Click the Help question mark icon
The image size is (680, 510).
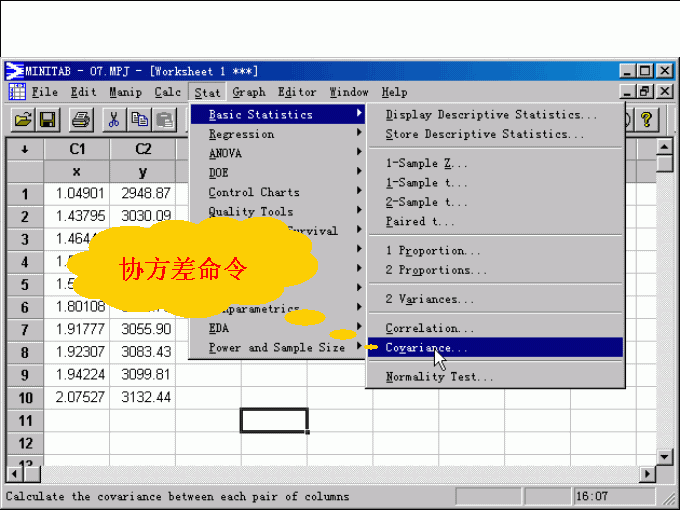pos(647,120)
